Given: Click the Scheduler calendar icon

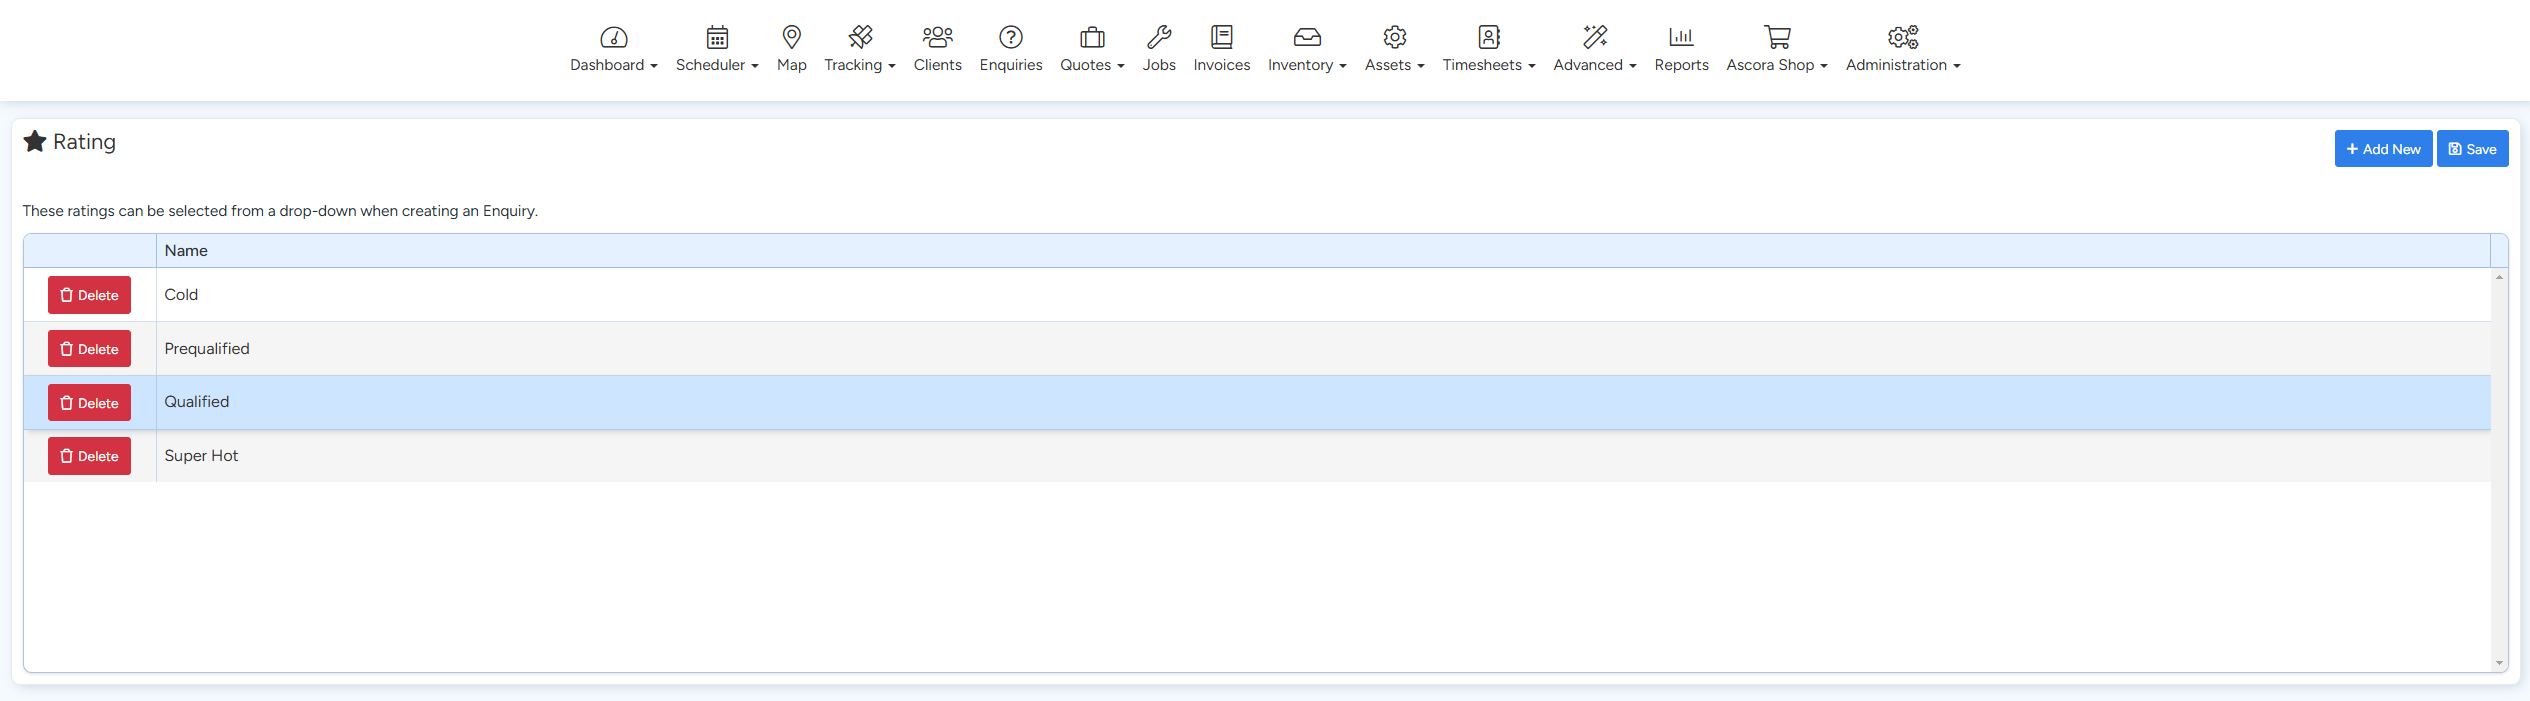Looking at the screenshot, I should pos(717,37).
